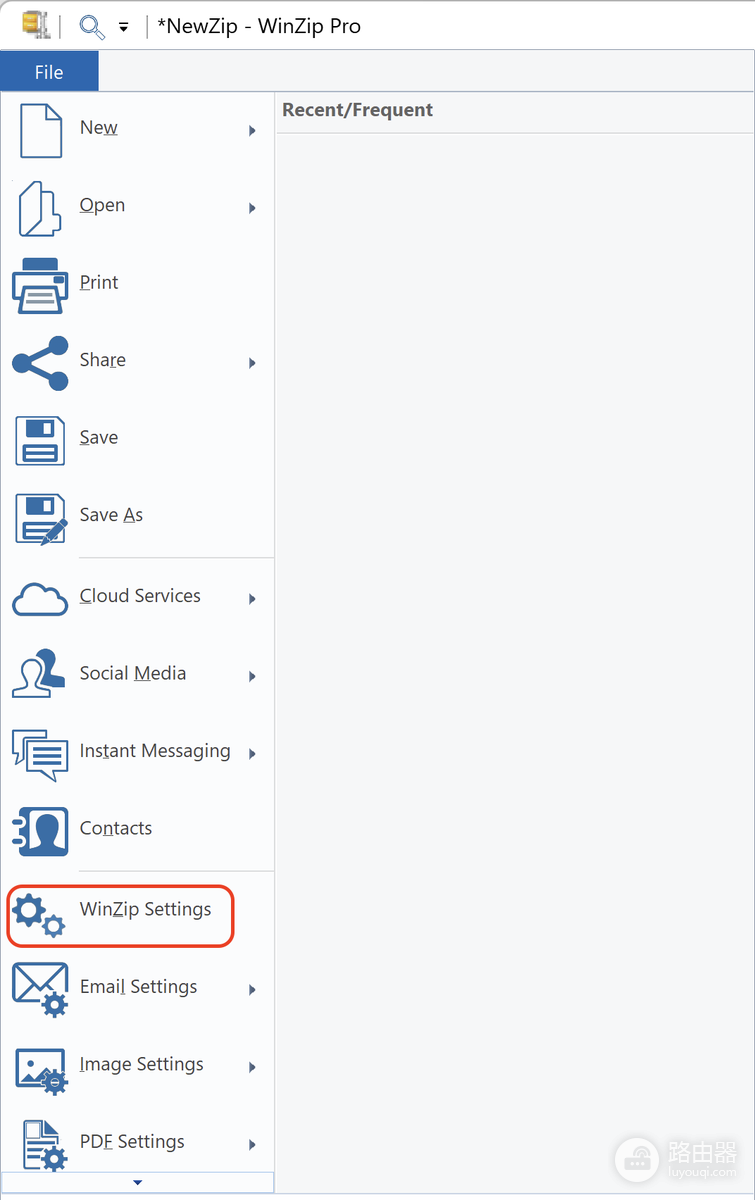Select the New menu label
This screenshot has height=1200, width=755.
point(98,128)
